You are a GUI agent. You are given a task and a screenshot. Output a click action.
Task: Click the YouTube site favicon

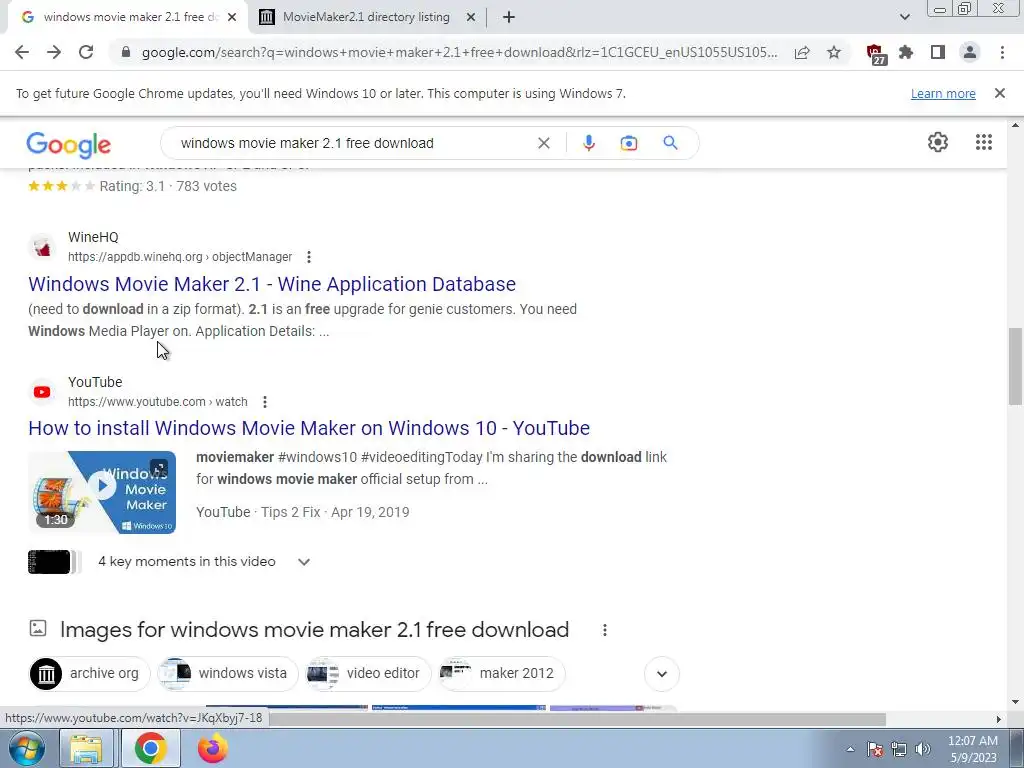coord(42,392)
